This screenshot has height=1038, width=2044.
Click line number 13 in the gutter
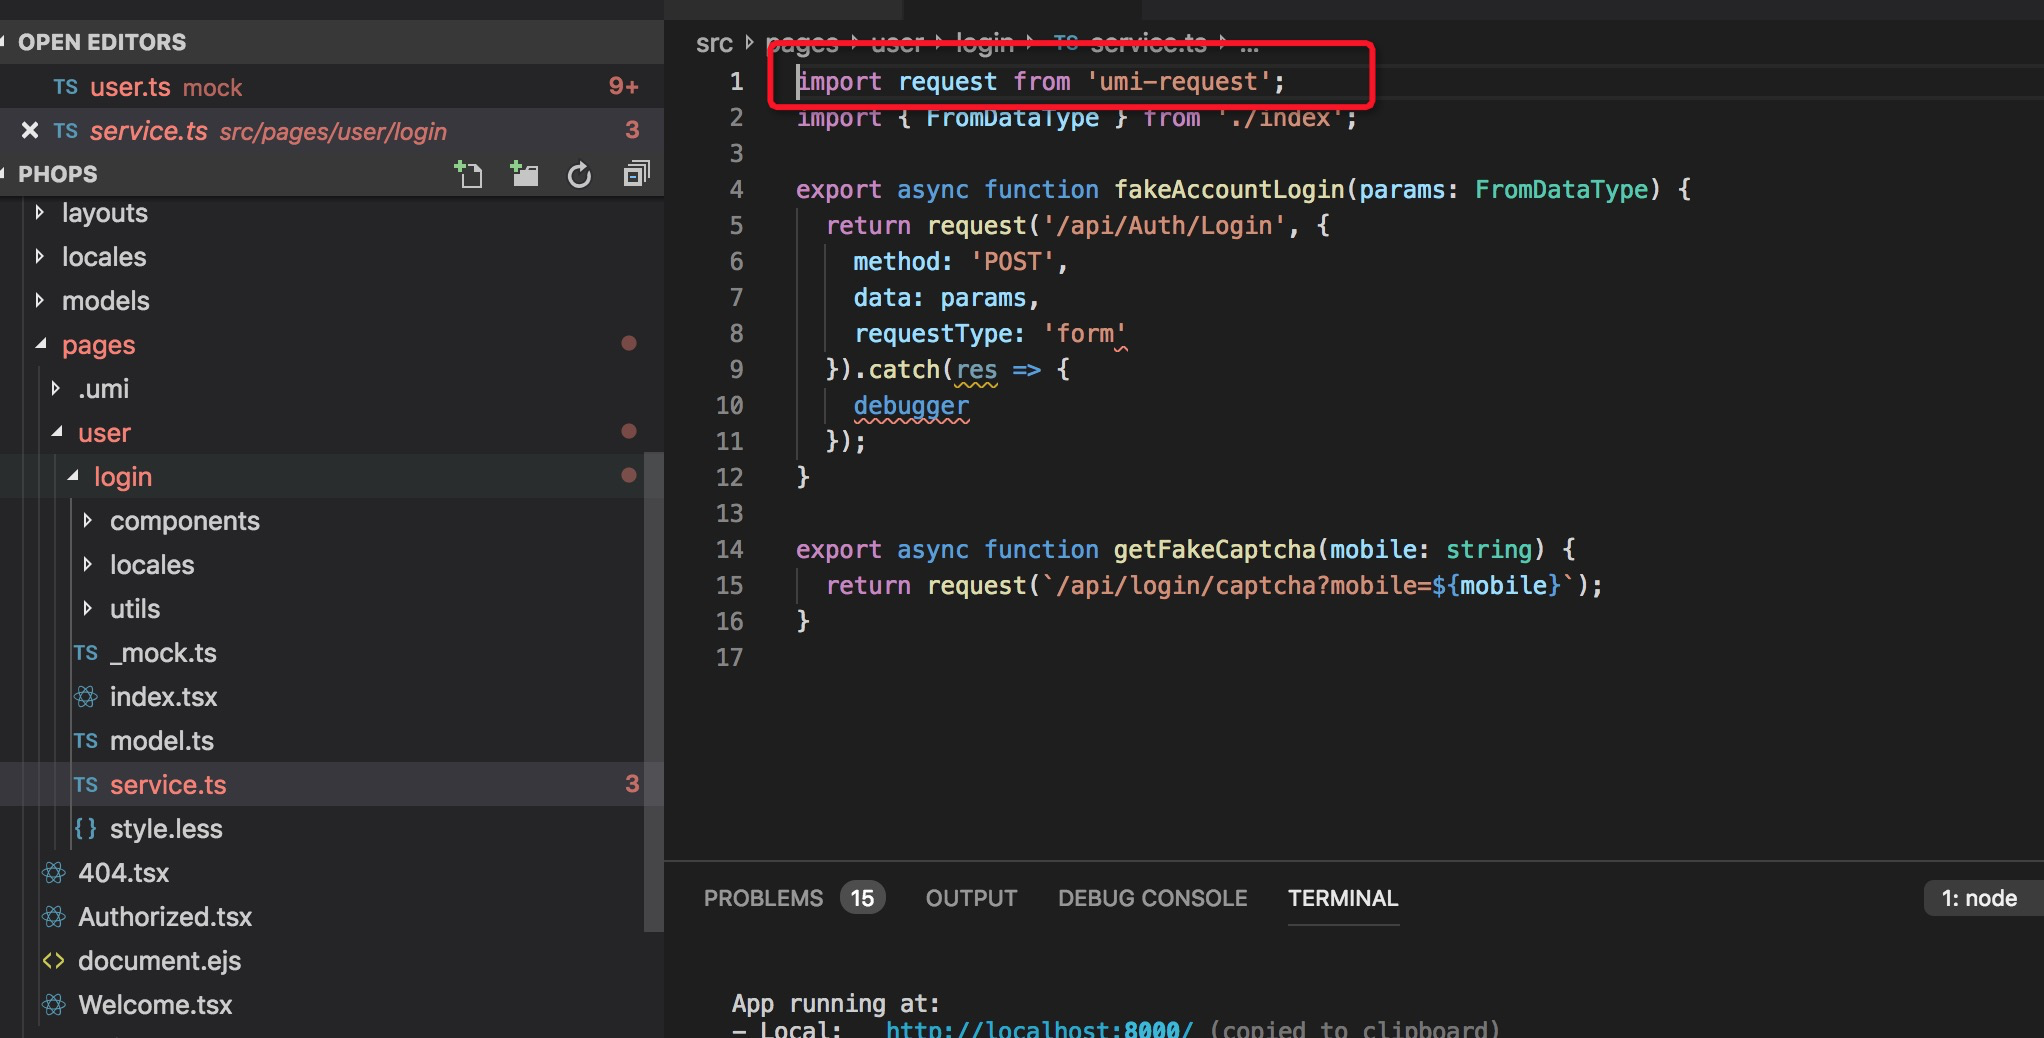pos(730,513)
